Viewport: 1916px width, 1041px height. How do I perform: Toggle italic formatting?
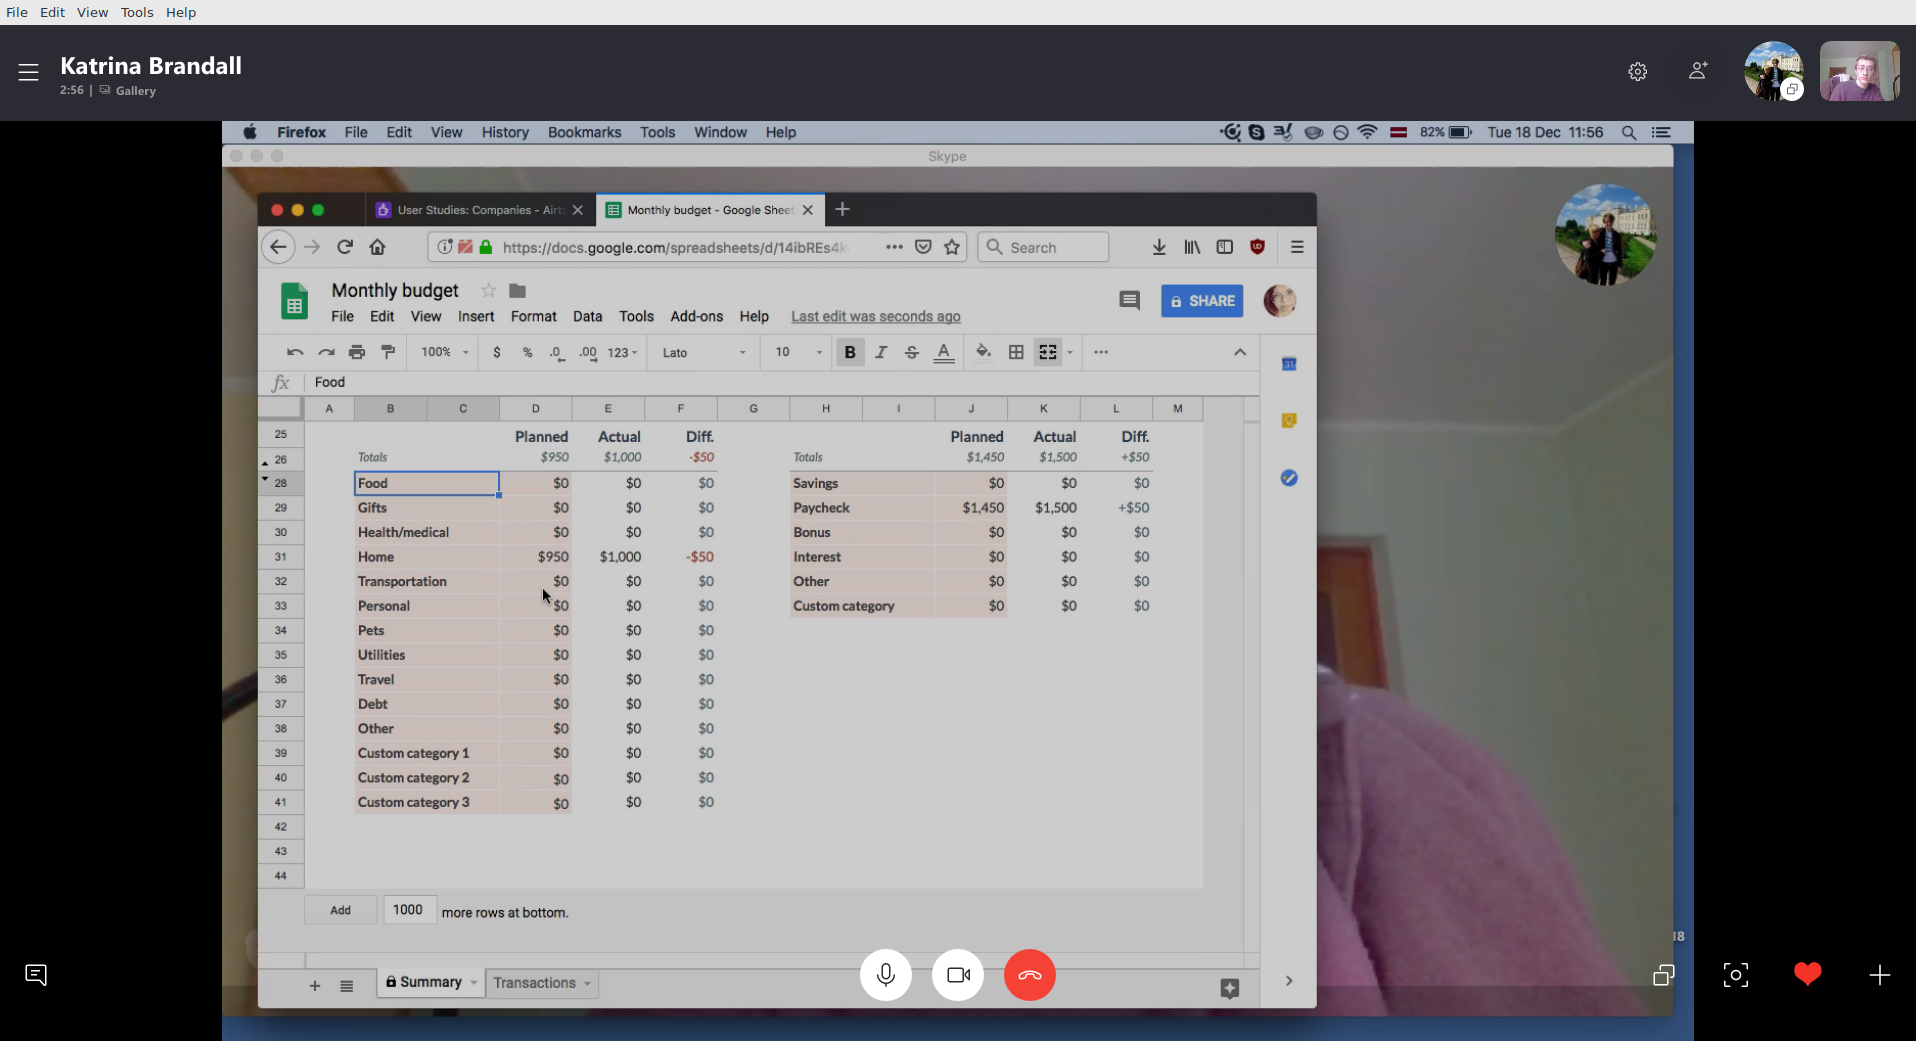tap(881, 352)
